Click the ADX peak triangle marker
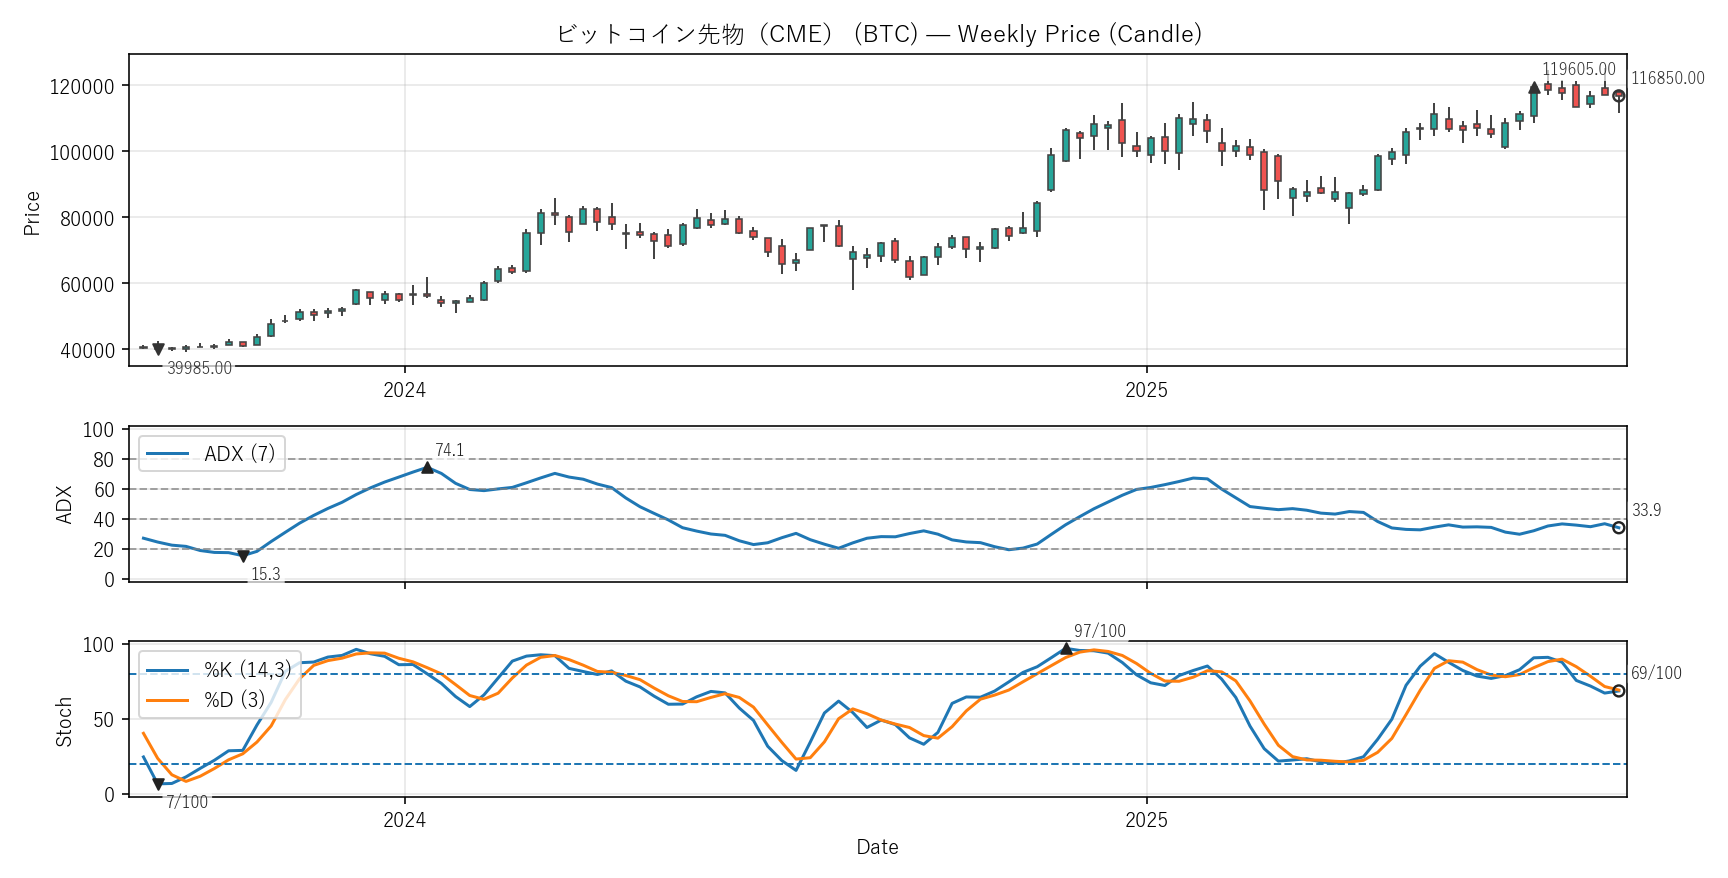1728x878 pixels. point(427,467)
